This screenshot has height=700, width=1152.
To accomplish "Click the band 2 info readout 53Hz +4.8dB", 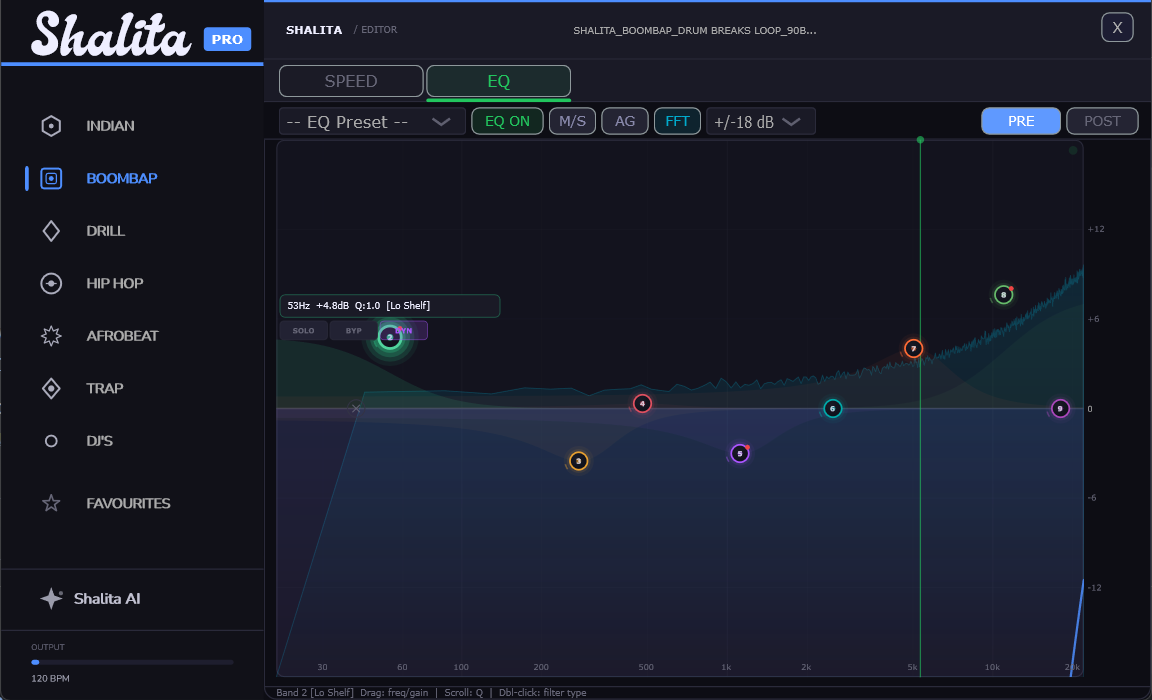I will (389, 306).
